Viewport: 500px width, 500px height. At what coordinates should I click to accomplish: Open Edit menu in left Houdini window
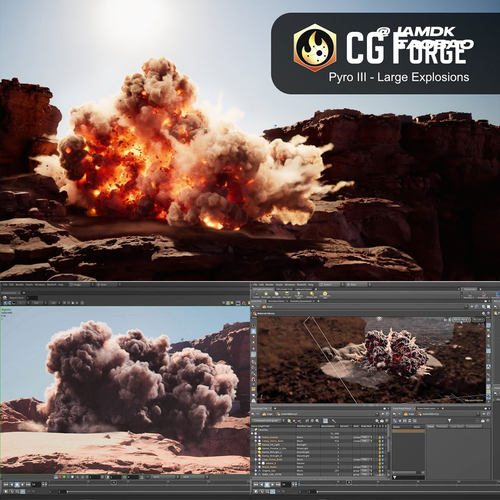point(11,285)
